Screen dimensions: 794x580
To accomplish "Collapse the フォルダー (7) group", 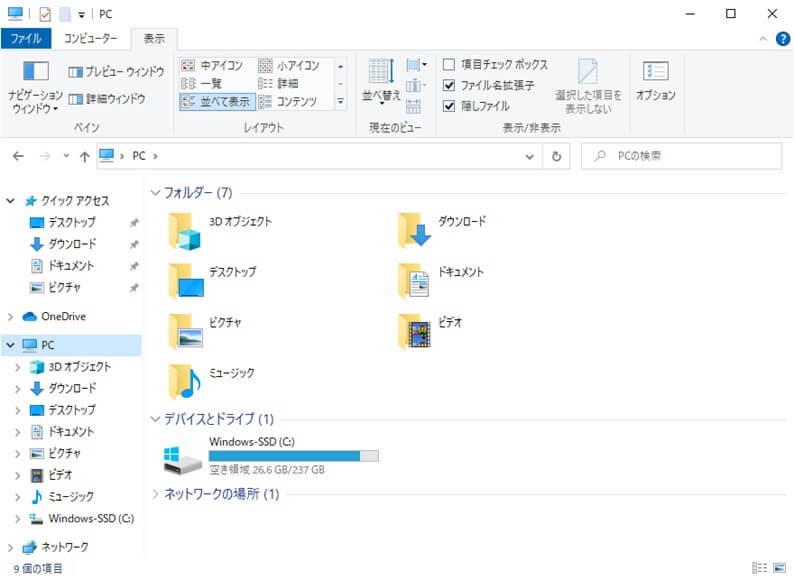I will click(x=155, y=192).
